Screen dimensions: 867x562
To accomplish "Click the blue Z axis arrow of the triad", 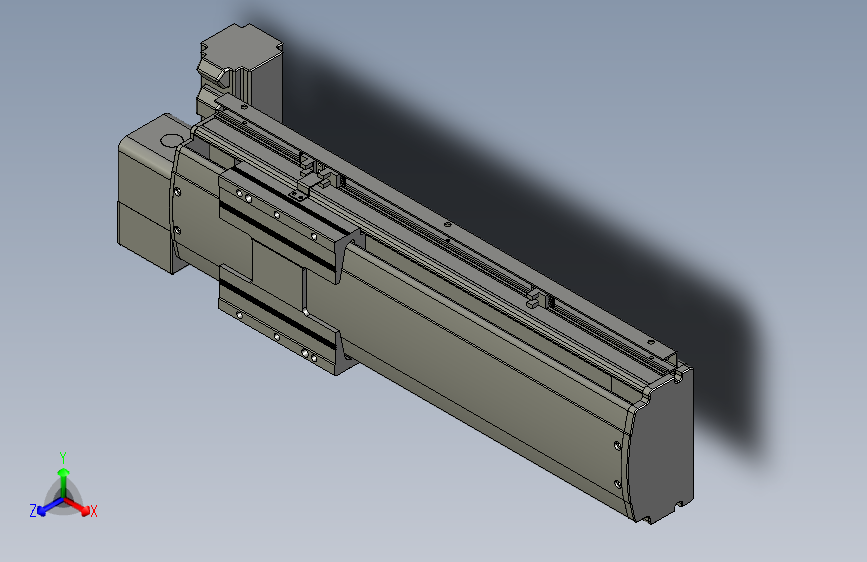I will coord(51,506).
